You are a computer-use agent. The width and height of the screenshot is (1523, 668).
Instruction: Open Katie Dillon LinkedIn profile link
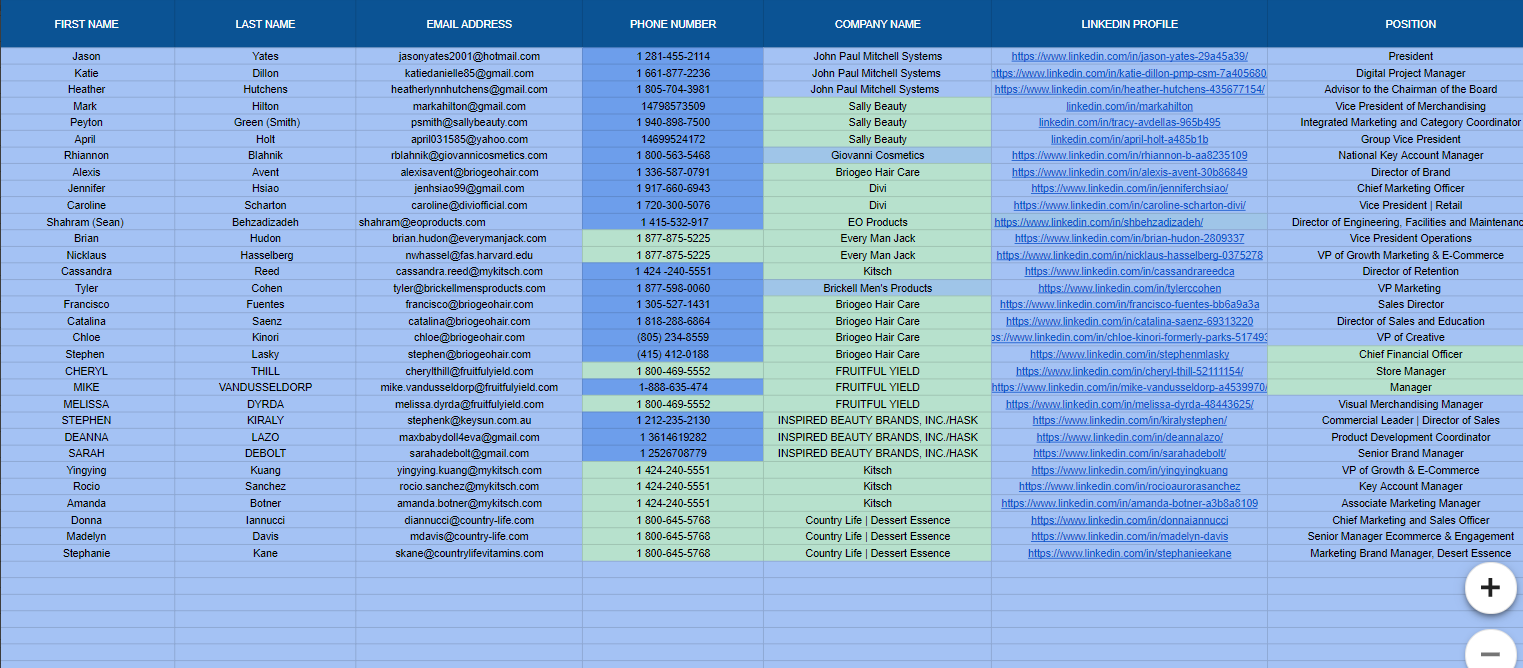(x=1130, y=73)
